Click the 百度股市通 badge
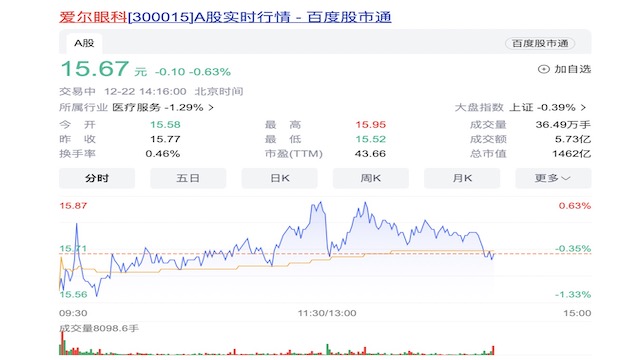Screen dimensions: 640x360 click(x=540, y=43)
